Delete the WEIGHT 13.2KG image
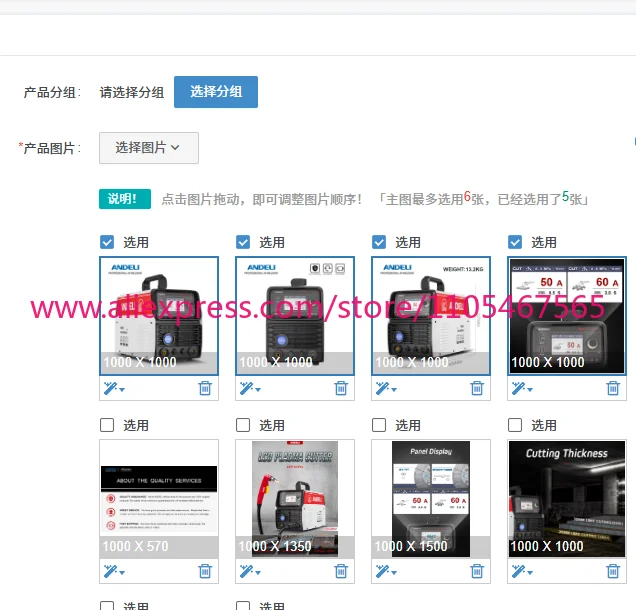636x610 pixels. point(477,388)
